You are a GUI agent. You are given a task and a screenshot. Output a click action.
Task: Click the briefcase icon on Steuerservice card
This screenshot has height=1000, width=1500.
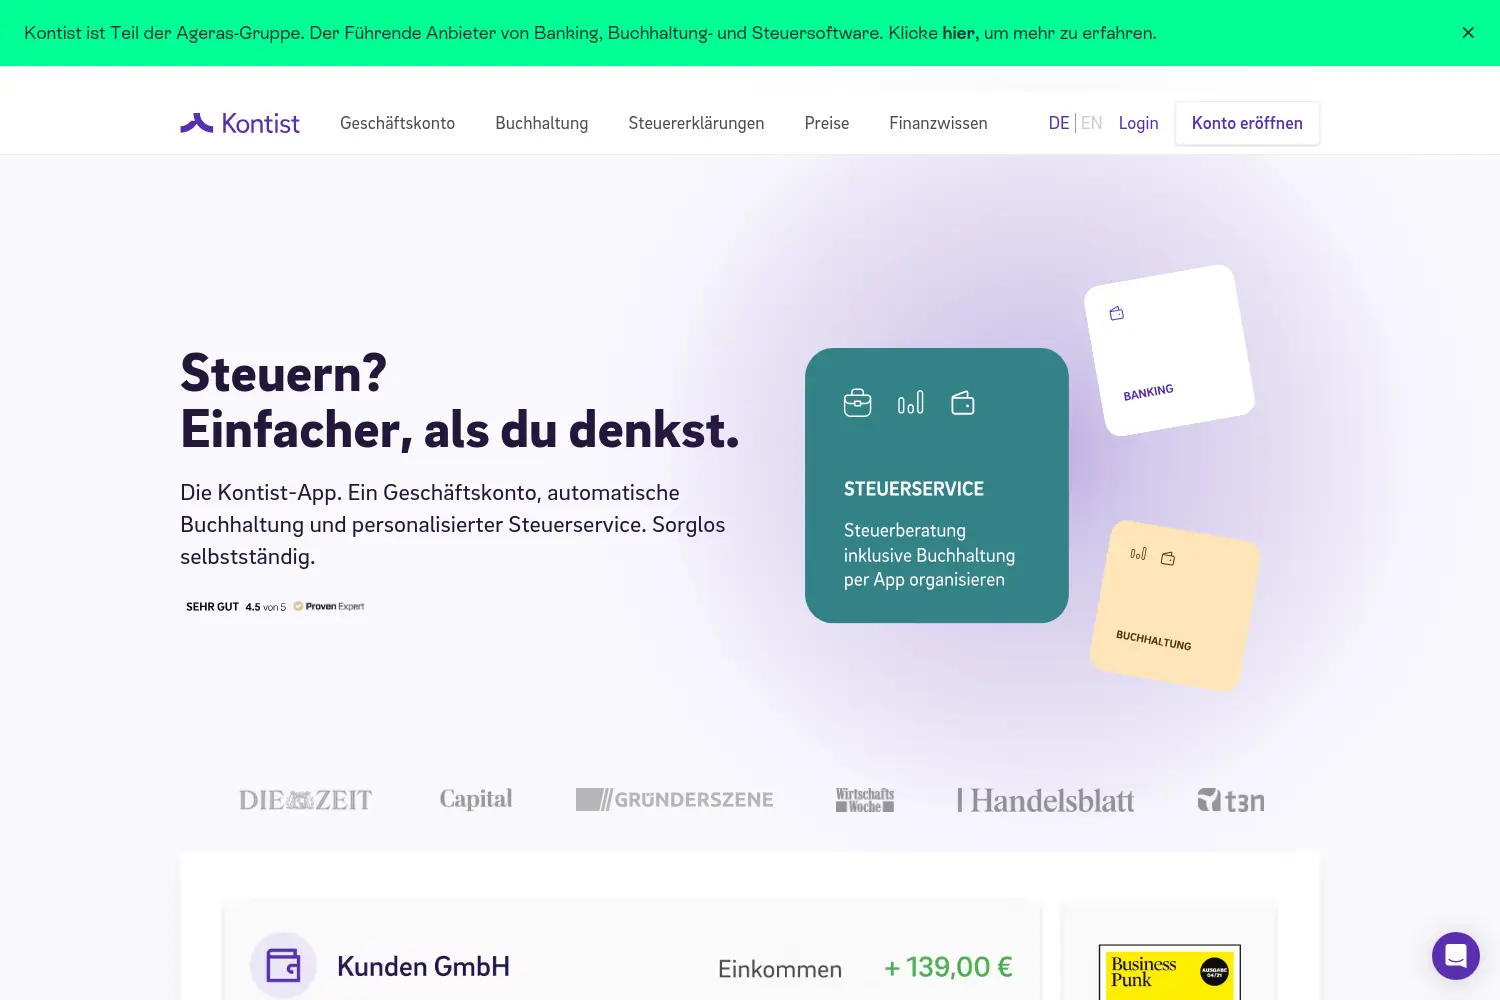[858, 403]
